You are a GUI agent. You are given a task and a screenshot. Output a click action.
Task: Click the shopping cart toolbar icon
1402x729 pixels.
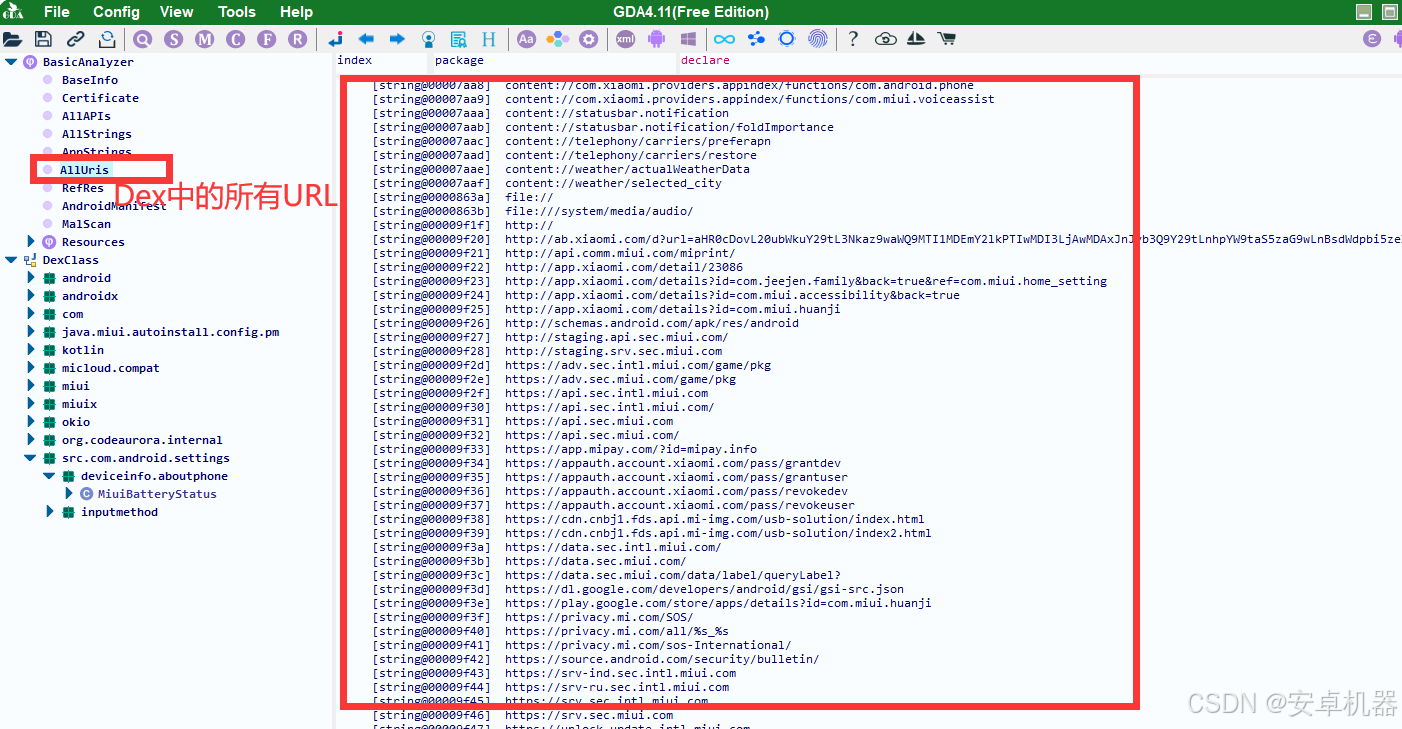(946, 39)
